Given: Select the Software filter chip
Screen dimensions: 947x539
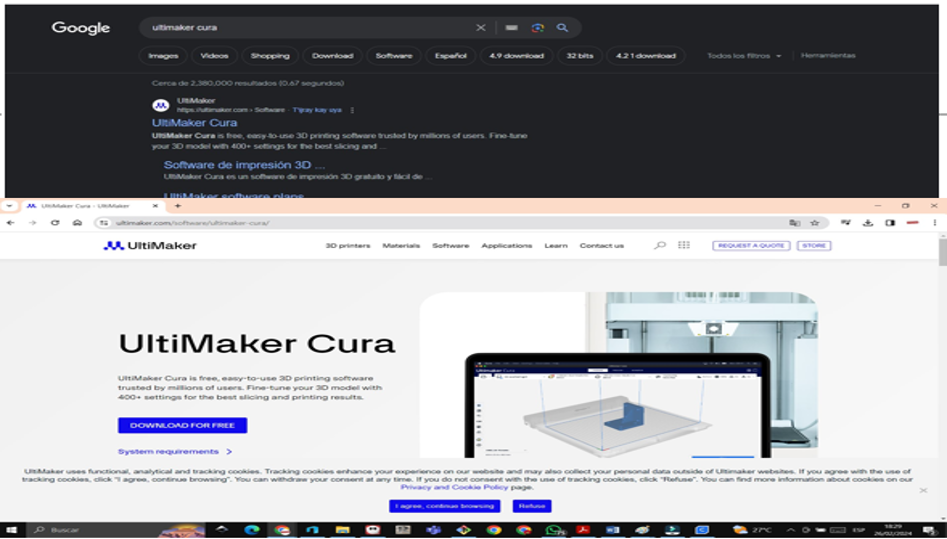Looking at the screenshot, I should pyautogui.click(x=394, y=56).
